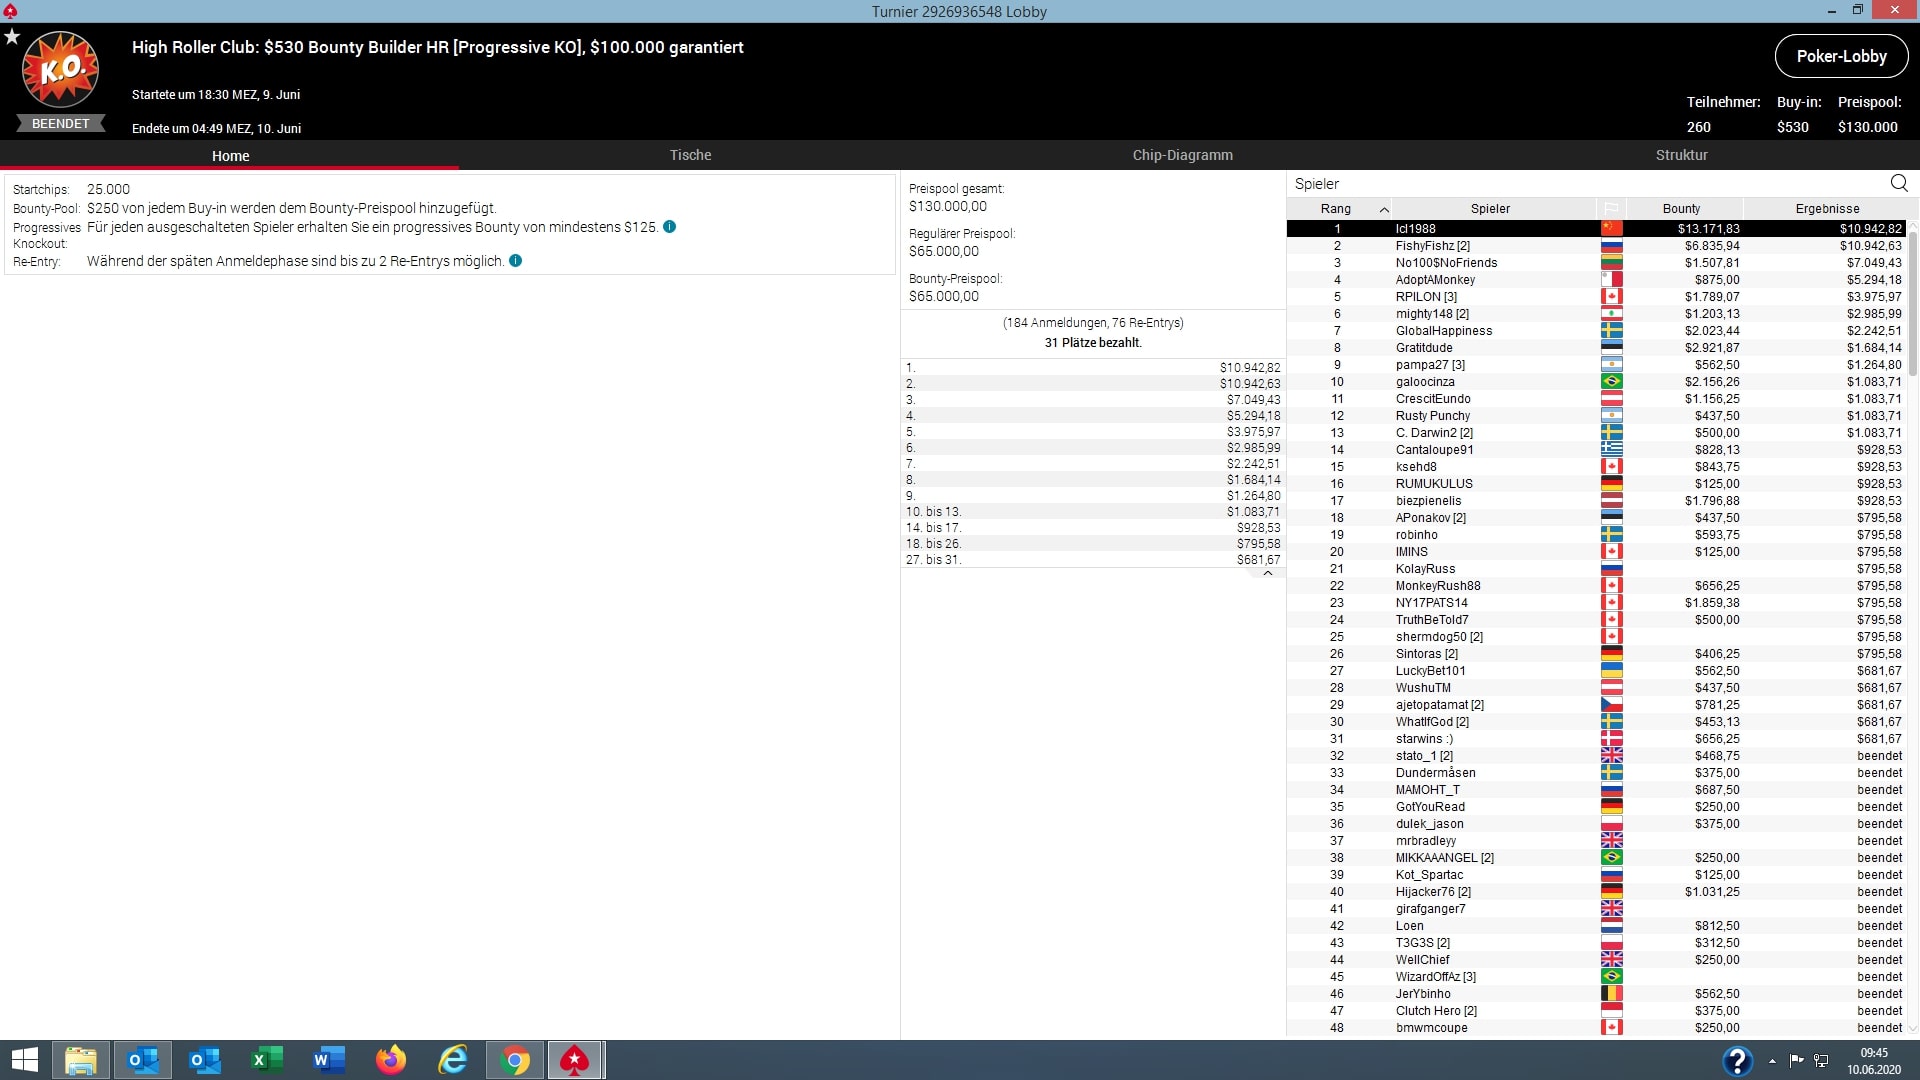Click the K.O. tournament badge logo
This screenshot has height=1080, width=1920.
pyautogui.click(x=61, y=70)
